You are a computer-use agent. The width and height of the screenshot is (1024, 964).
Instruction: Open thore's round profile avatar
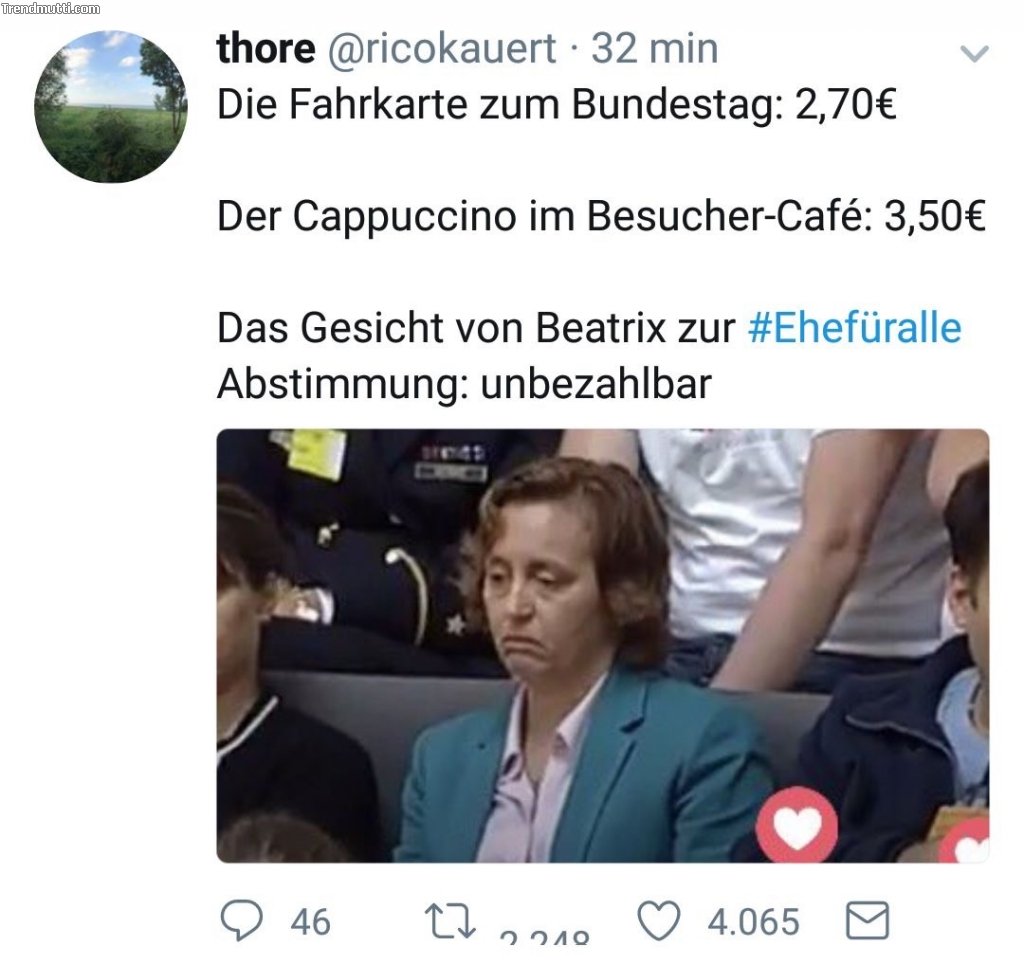coord(111,106)
